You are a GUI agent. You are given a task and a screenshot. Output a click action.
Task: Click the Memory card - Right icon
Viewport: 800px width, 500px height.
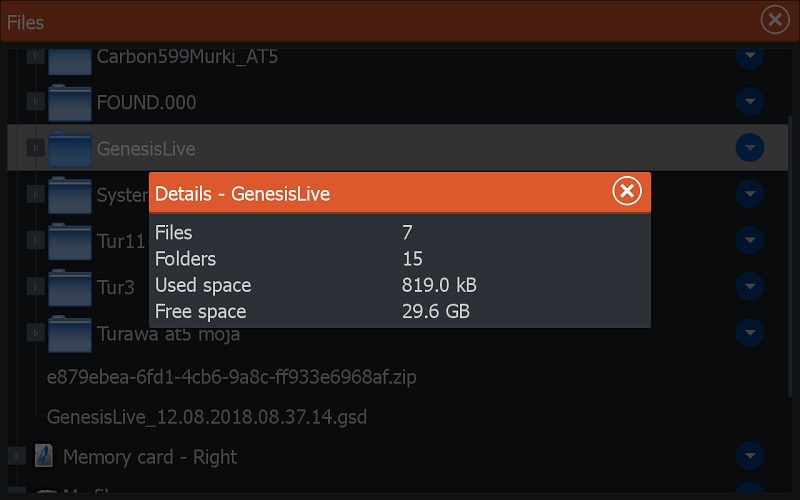point(44,457)
